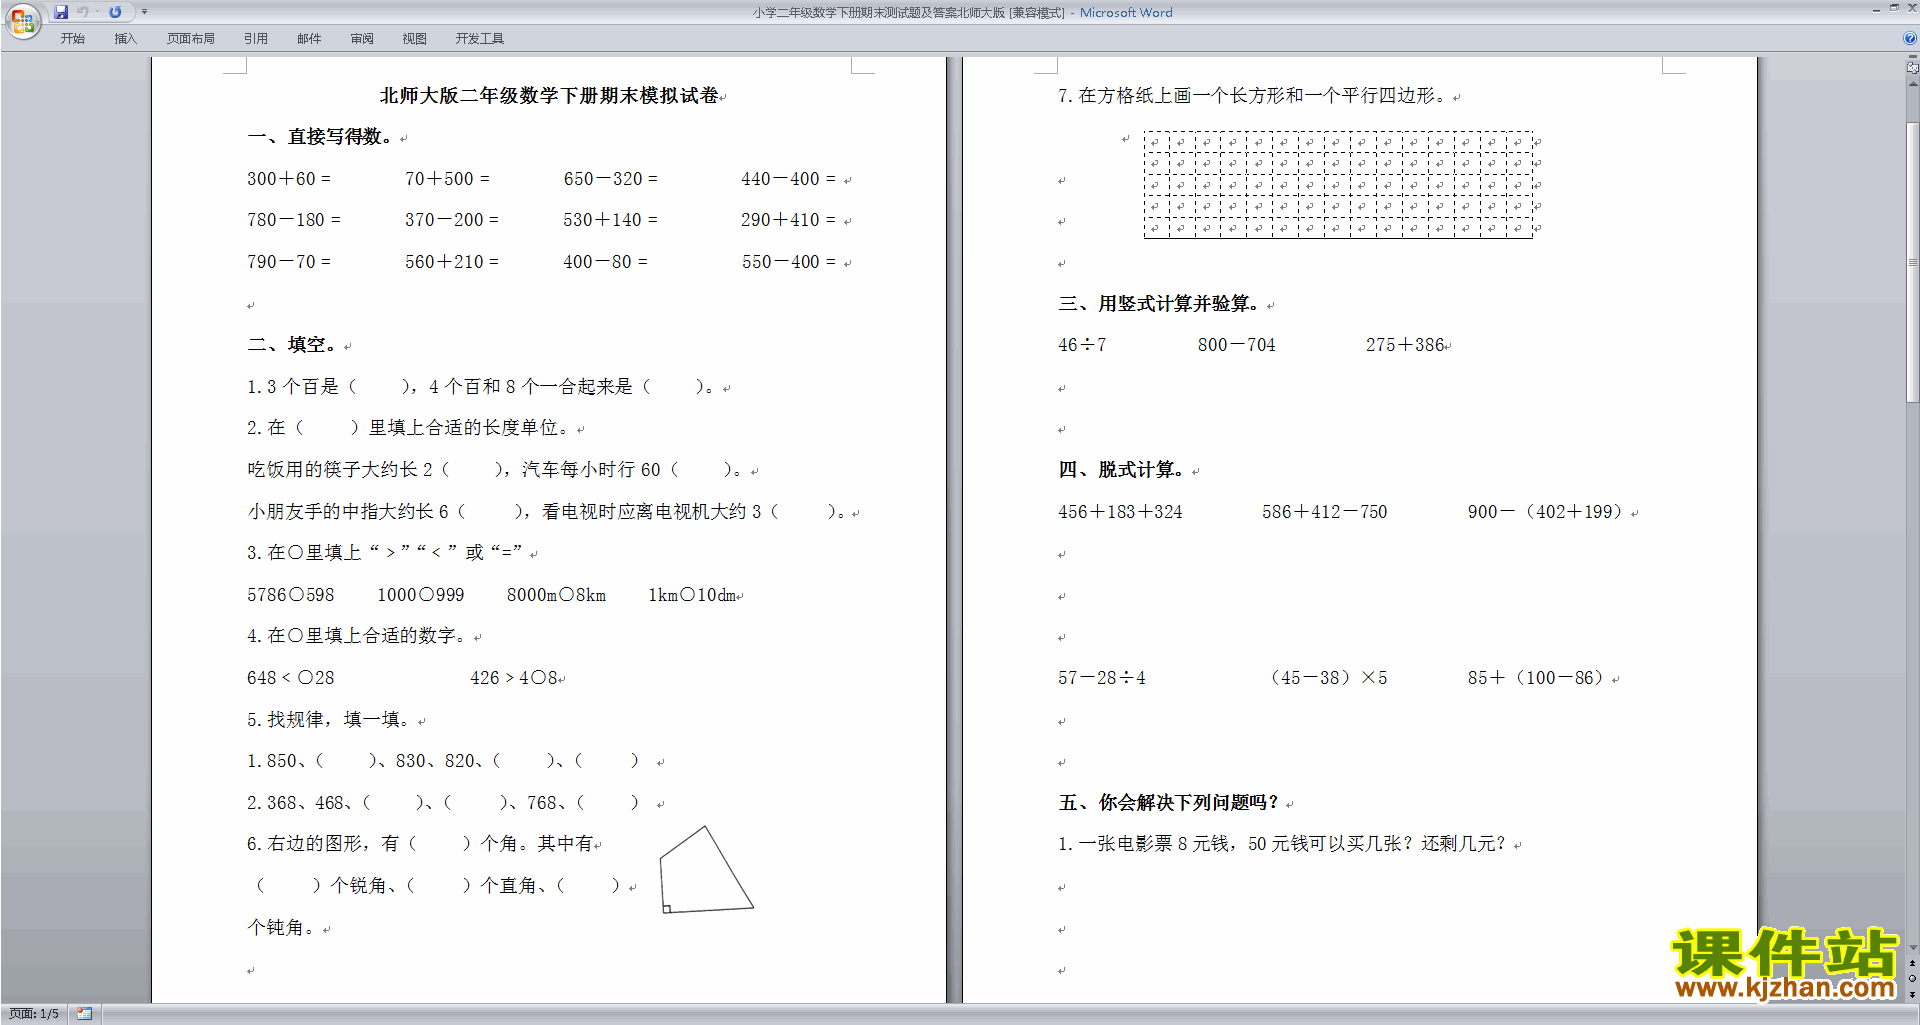The height and width of the screenshot is (1025, 1920).
Task: Save the document with the floppy disk icon
Action: pos(61,12)
